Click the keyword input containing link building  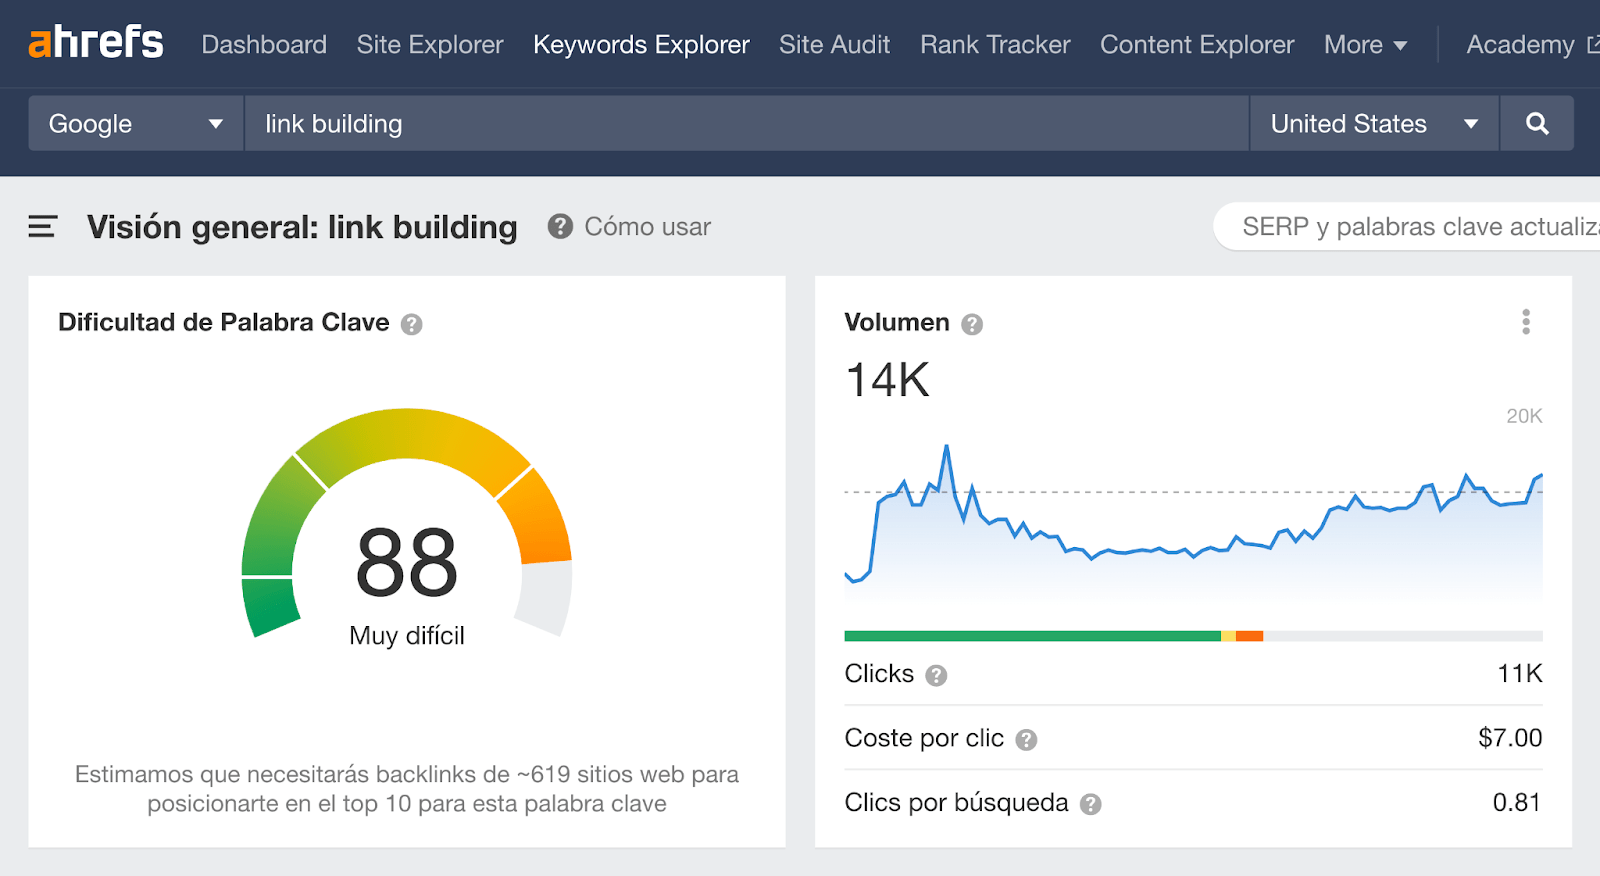747,123
